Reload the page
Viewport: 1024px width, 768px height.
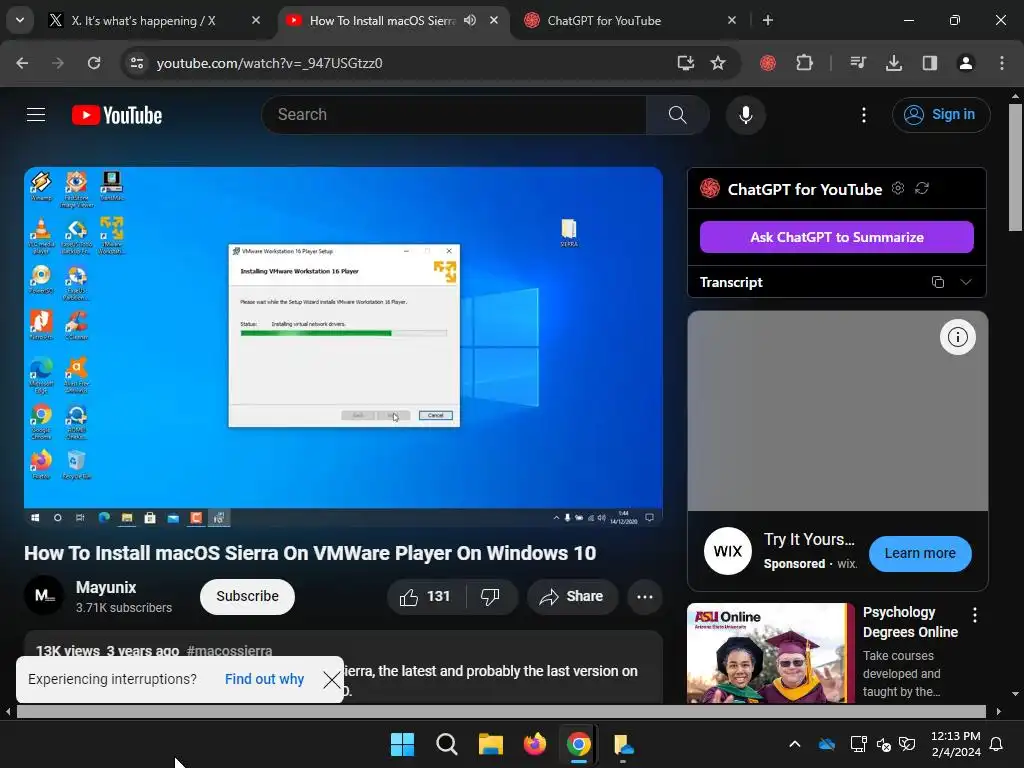94,63
